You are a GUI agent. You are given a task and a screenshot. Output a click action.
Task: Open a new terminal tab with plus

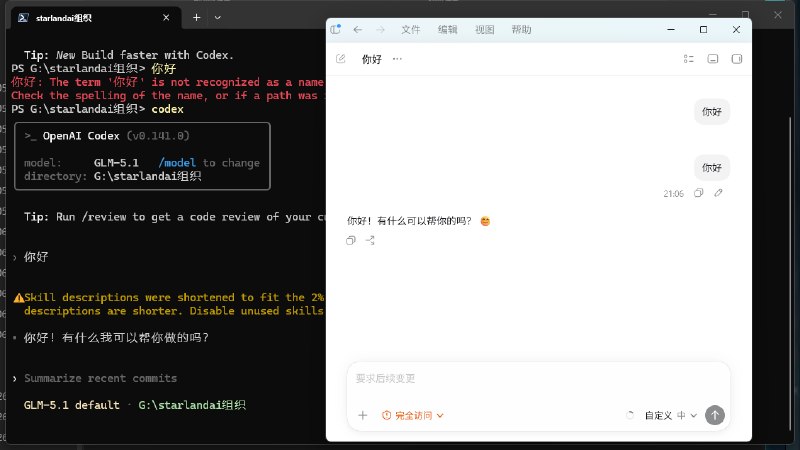click(x=196, y=17)
